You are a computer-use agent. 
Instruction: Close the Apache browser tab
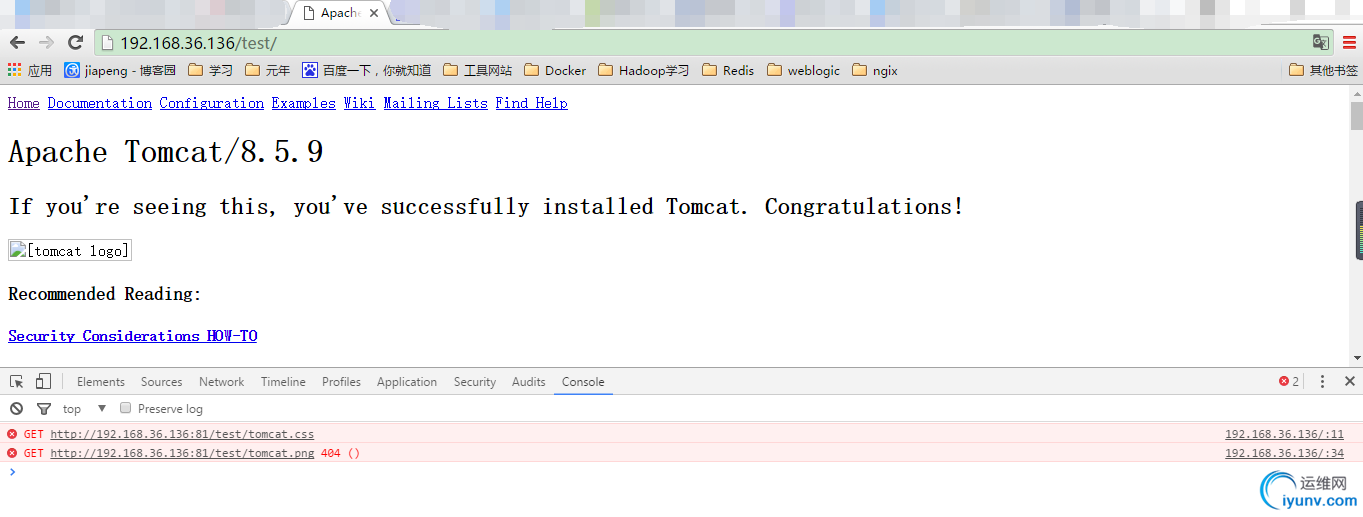[x=375, y=13]
